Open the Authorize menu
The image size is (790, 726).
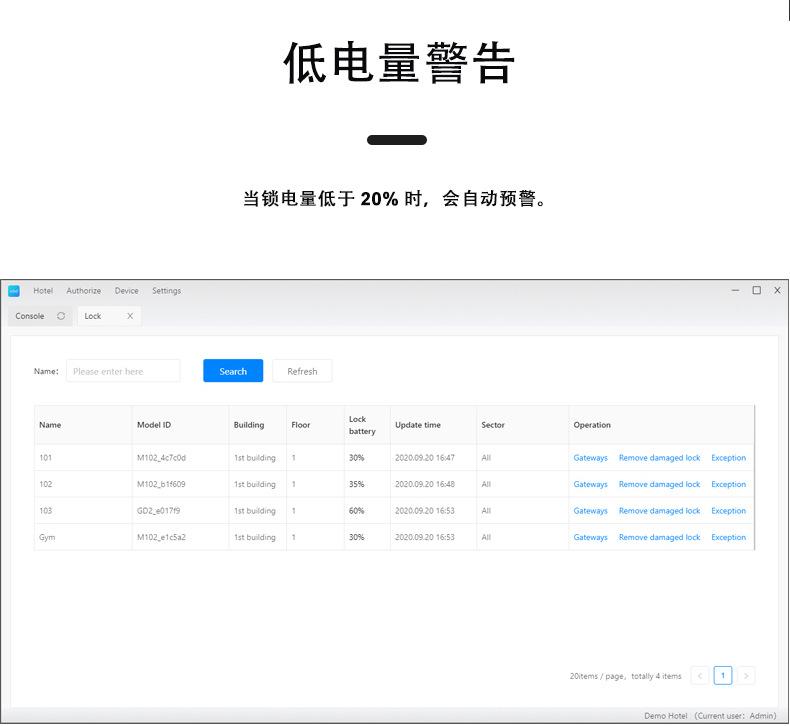(x=84, y=291)
